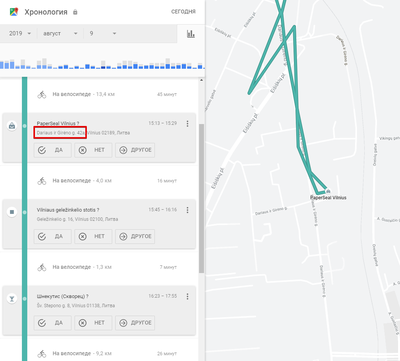
Task: Click time range 15:45 – 16:16
Action: [163, 210]
